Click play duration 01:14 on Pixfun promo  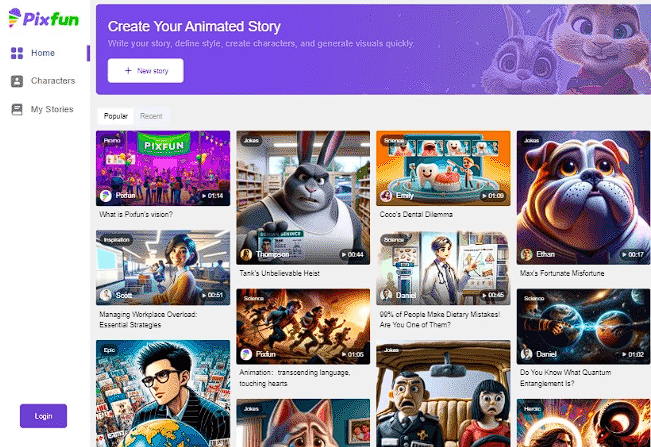pos(213,195)
